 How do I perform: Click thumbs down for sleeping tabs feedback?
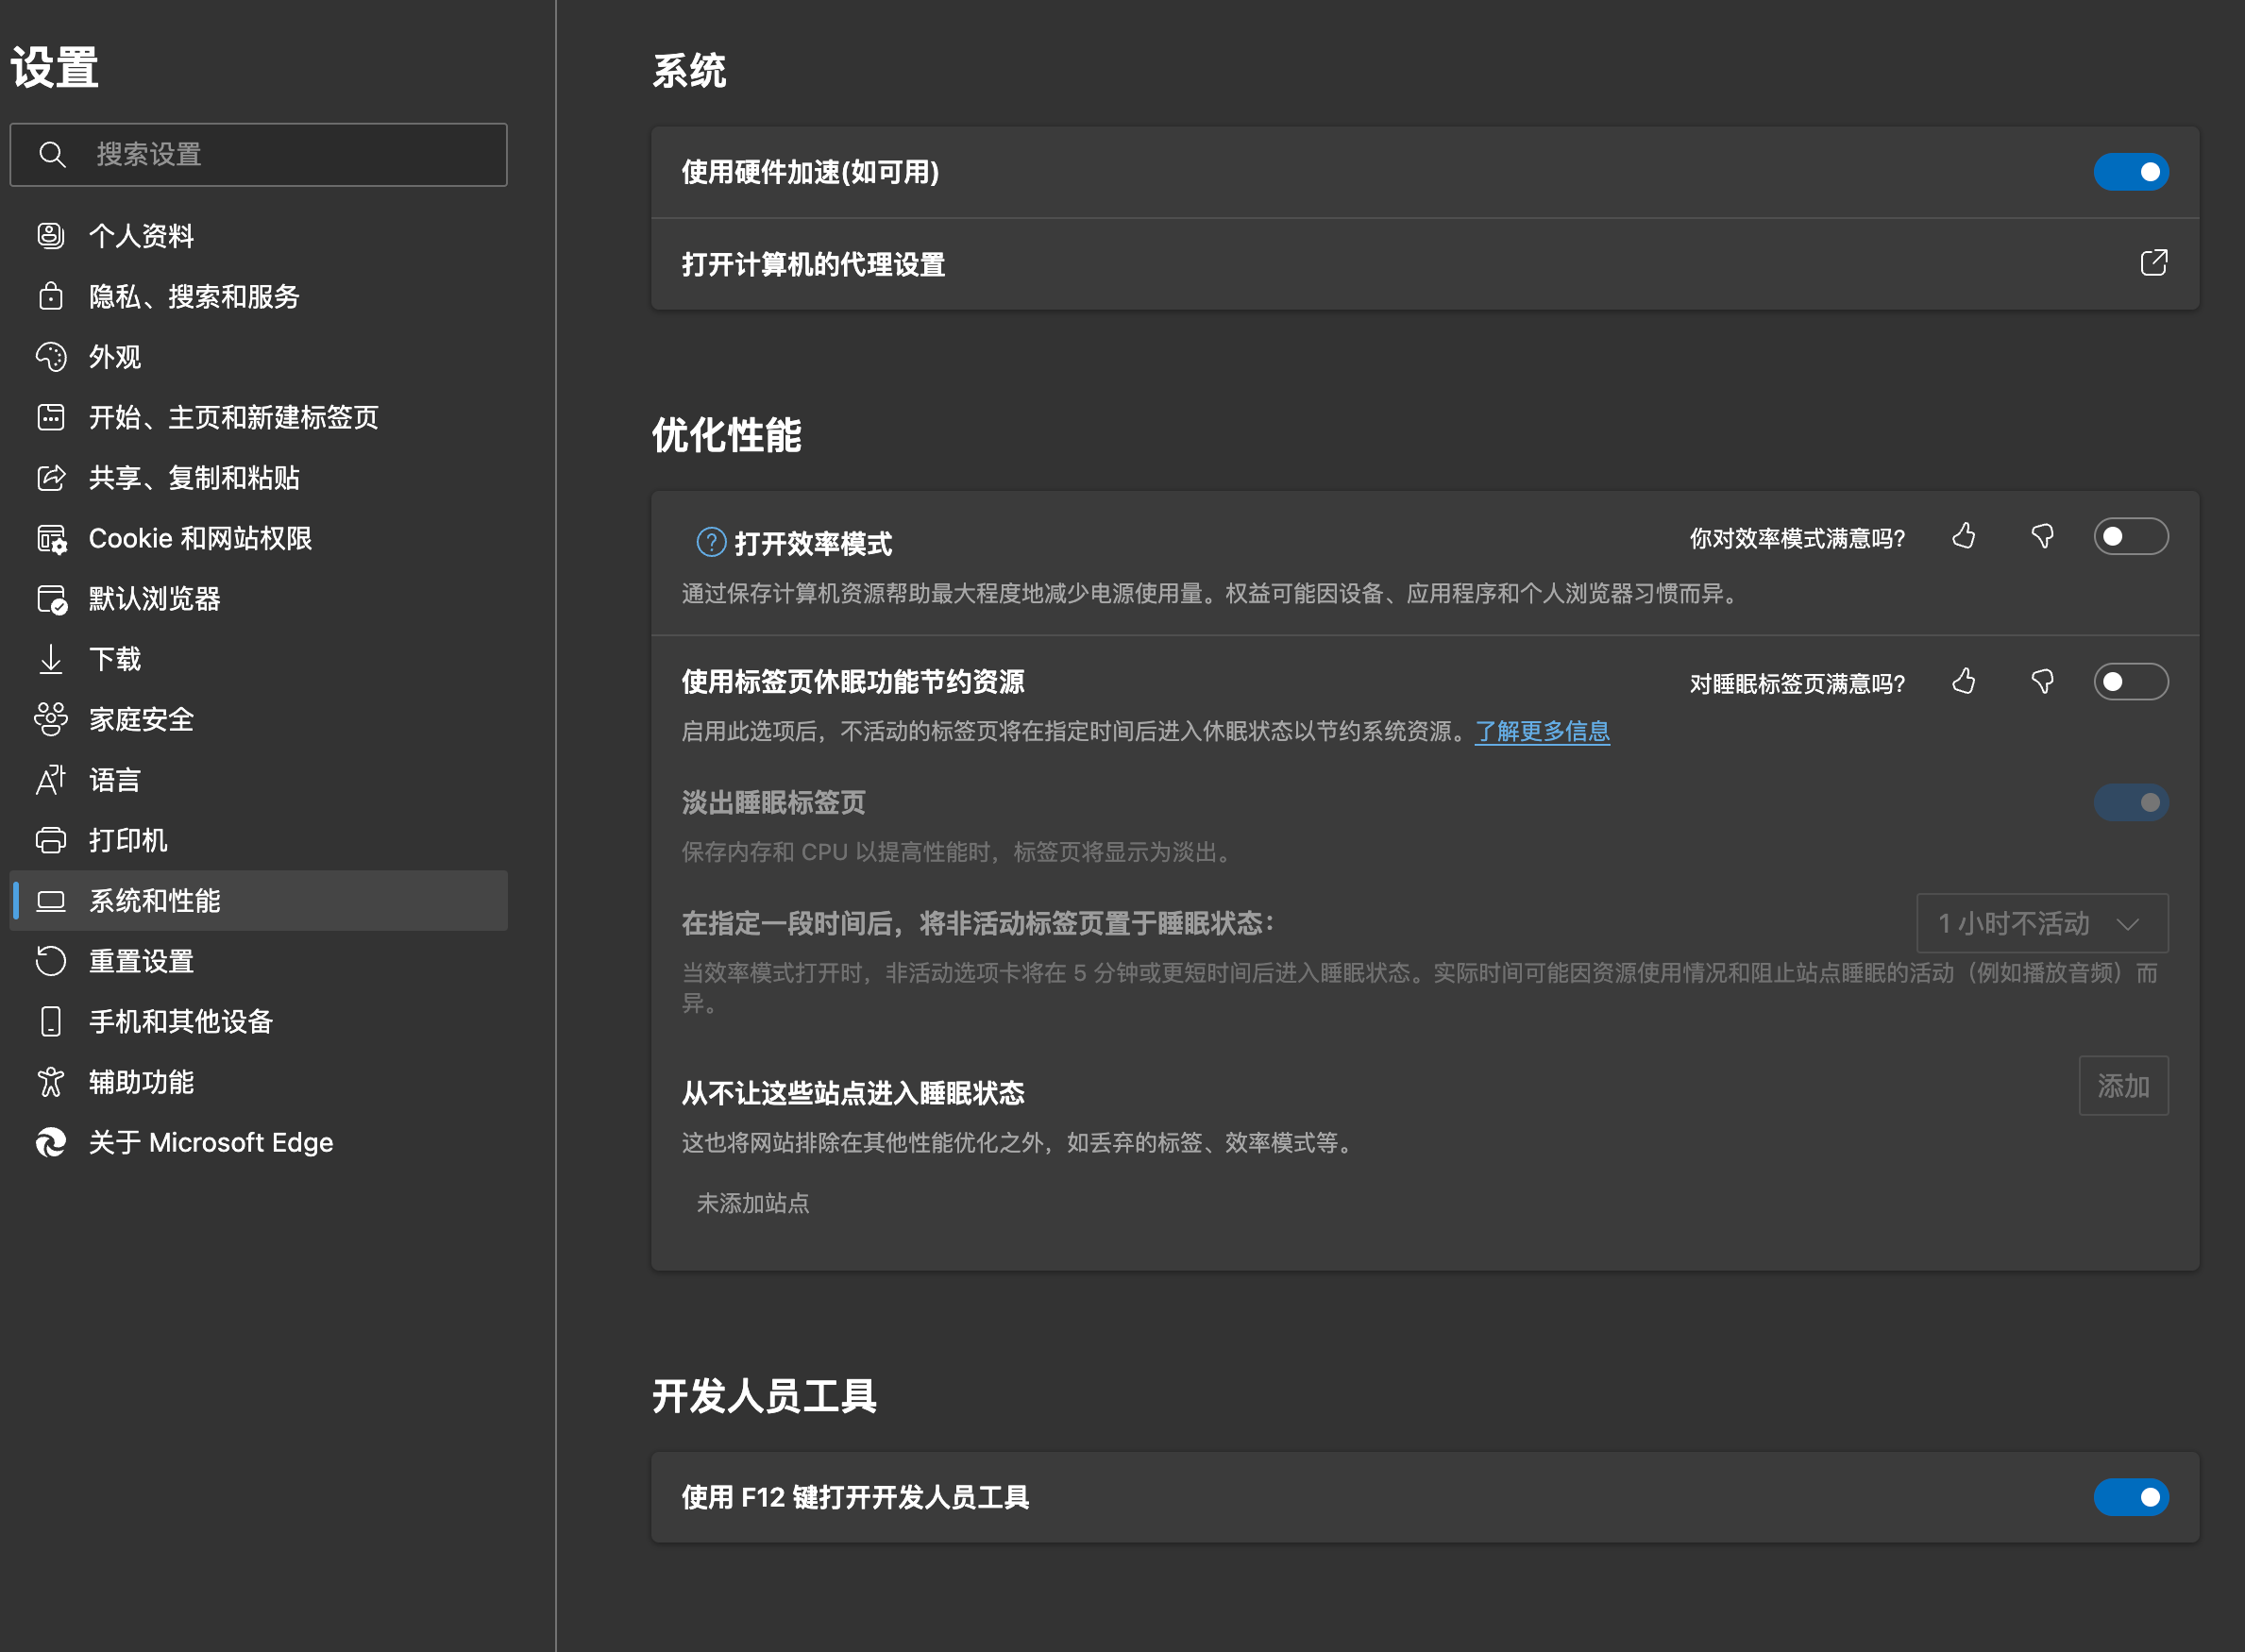click(x=2042, y=682)
